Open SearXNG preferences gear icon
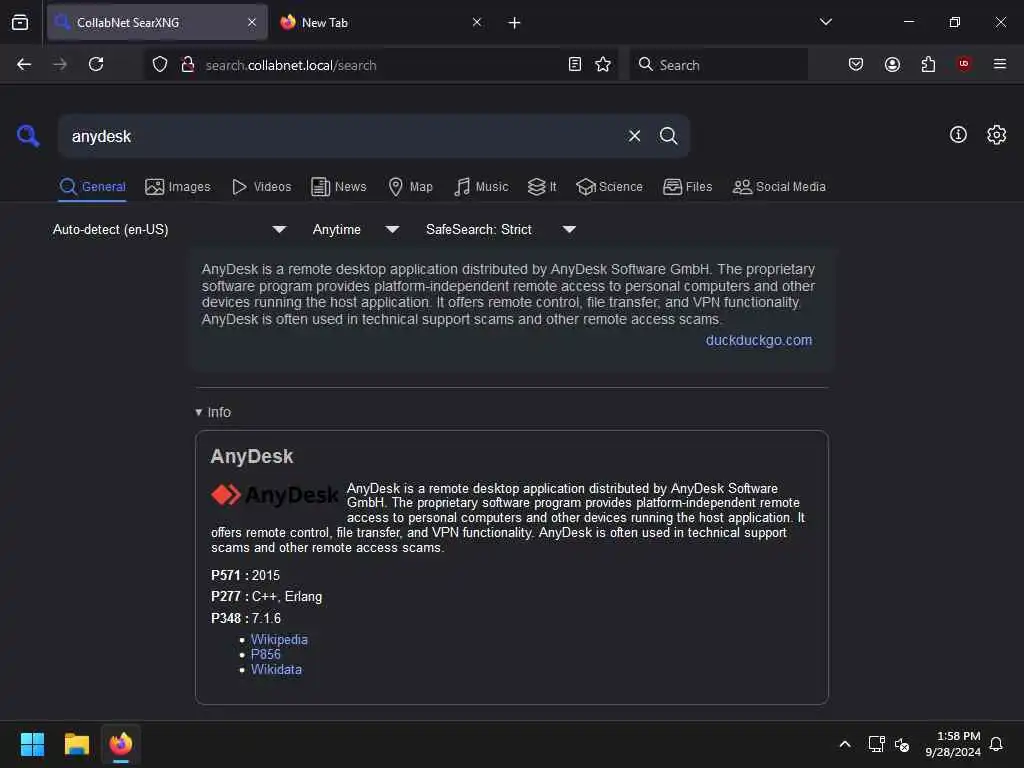This screenshot has height=768, width=1024. tap(996, 135)
